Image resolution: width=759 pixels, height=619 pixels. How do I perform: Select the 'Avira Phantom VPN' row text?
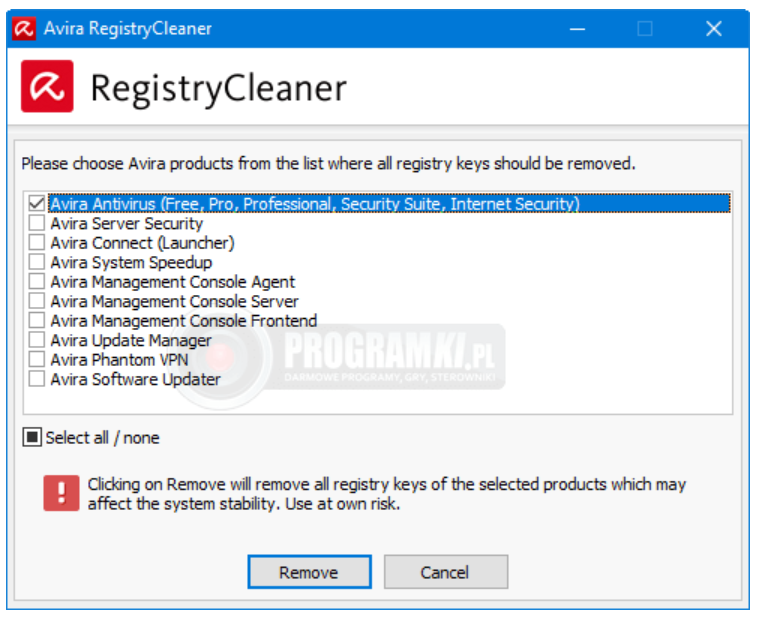120,360
